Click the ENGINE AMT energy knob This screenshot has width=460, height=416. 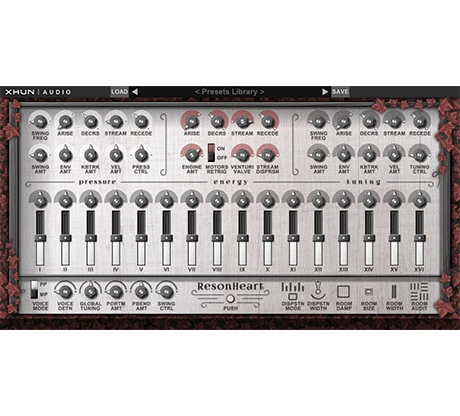click(192, 154)
